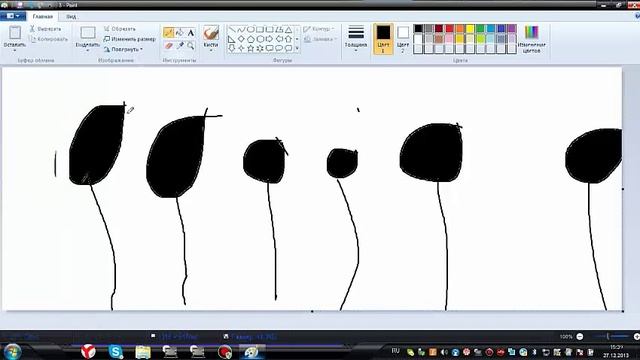Open the Paste (Вставить) dropdown arrow
Screen dimensions: 640x360
(15, 50)
